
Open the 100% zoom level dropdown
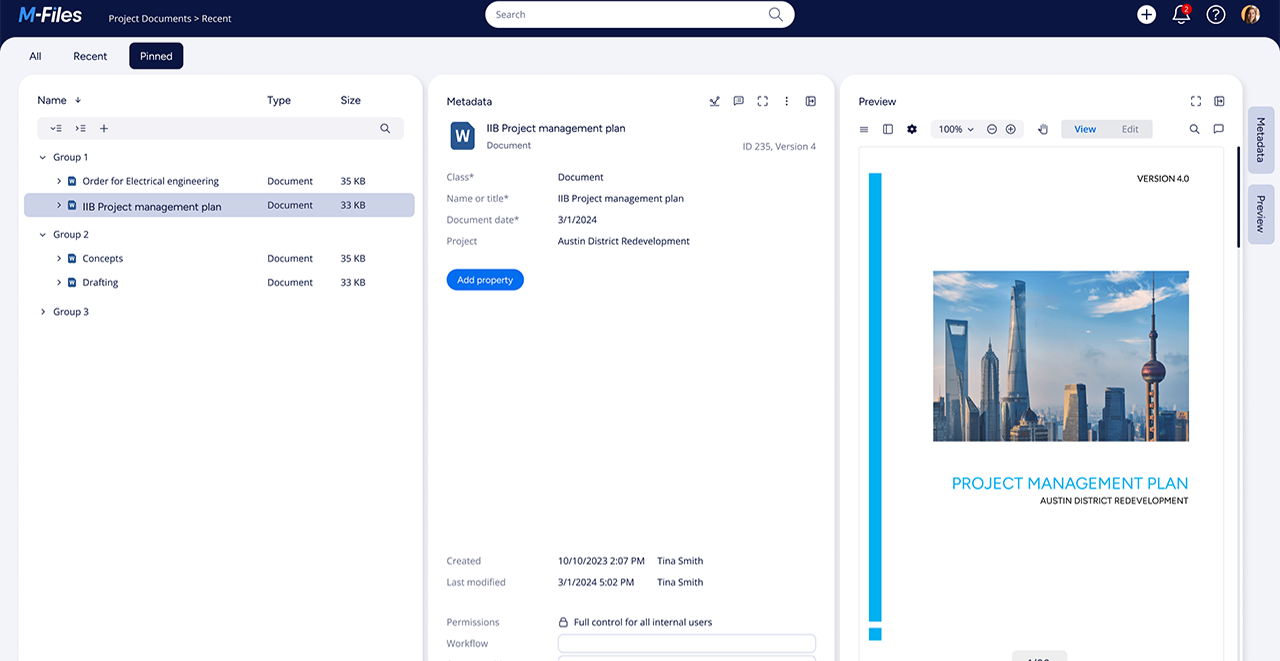coord(955,129)
